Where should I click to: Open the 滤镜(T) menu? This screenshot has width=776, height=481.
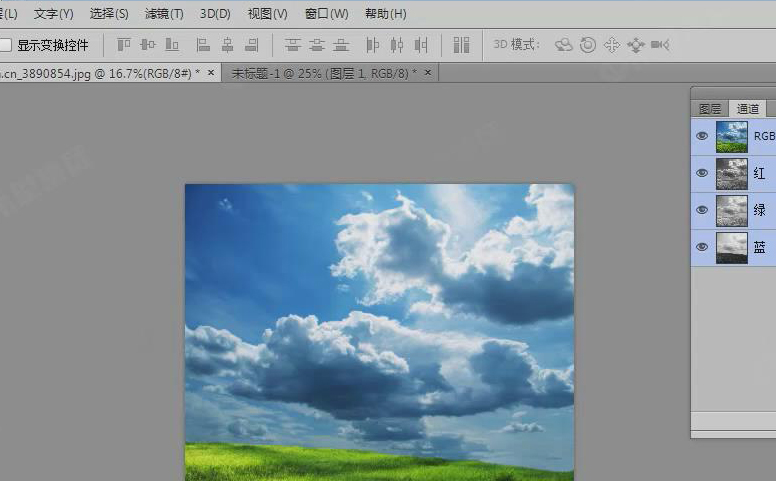(x=164, y=14)
